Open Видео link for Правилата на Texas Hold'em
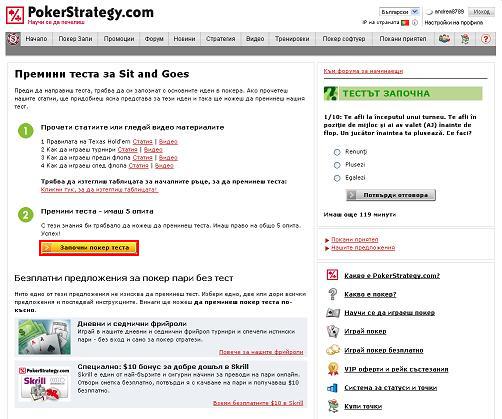Screen dimensions: 502x419 coord(168,142)
